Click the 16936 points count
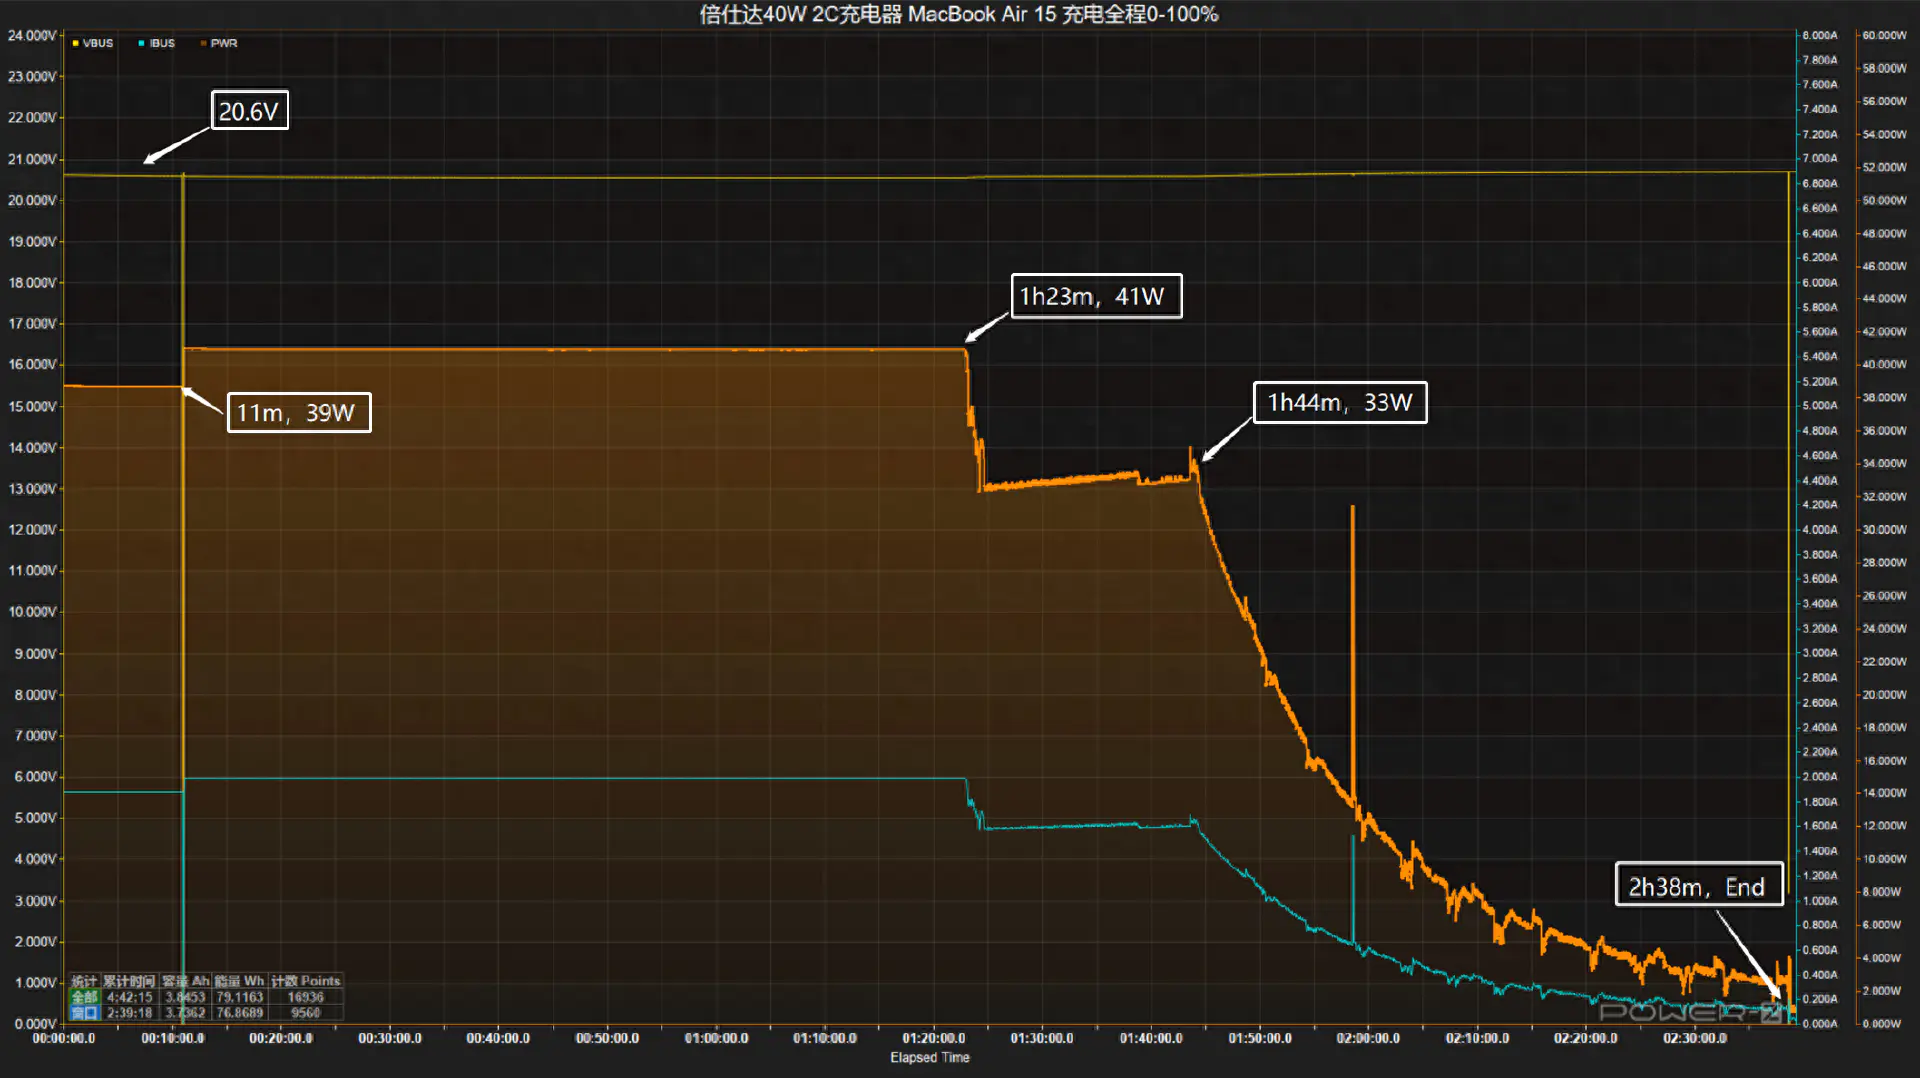This screenshot has height=1078, width=1920. [x=305, y=997]
